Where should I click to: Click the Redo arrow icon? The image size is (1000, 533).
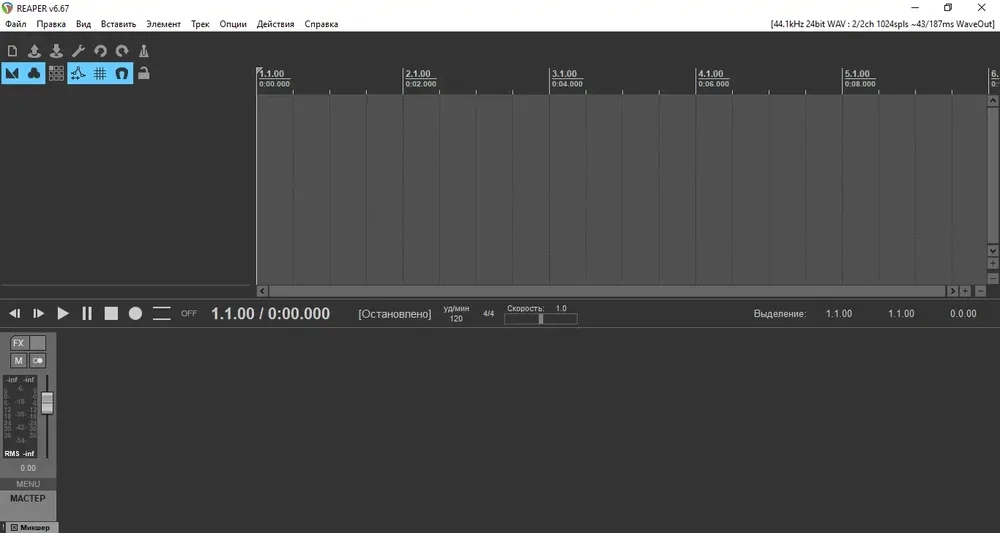click(x=122, y=51)
